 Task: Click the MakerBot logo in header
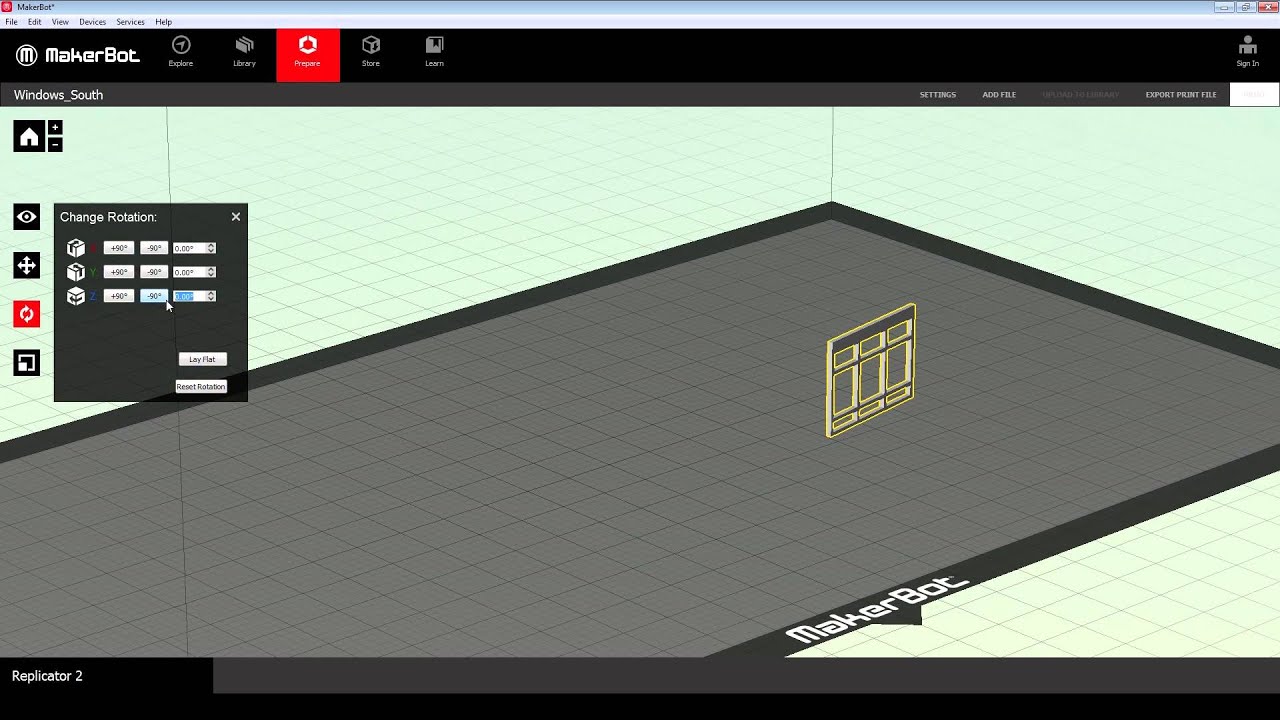click(77, 55)
